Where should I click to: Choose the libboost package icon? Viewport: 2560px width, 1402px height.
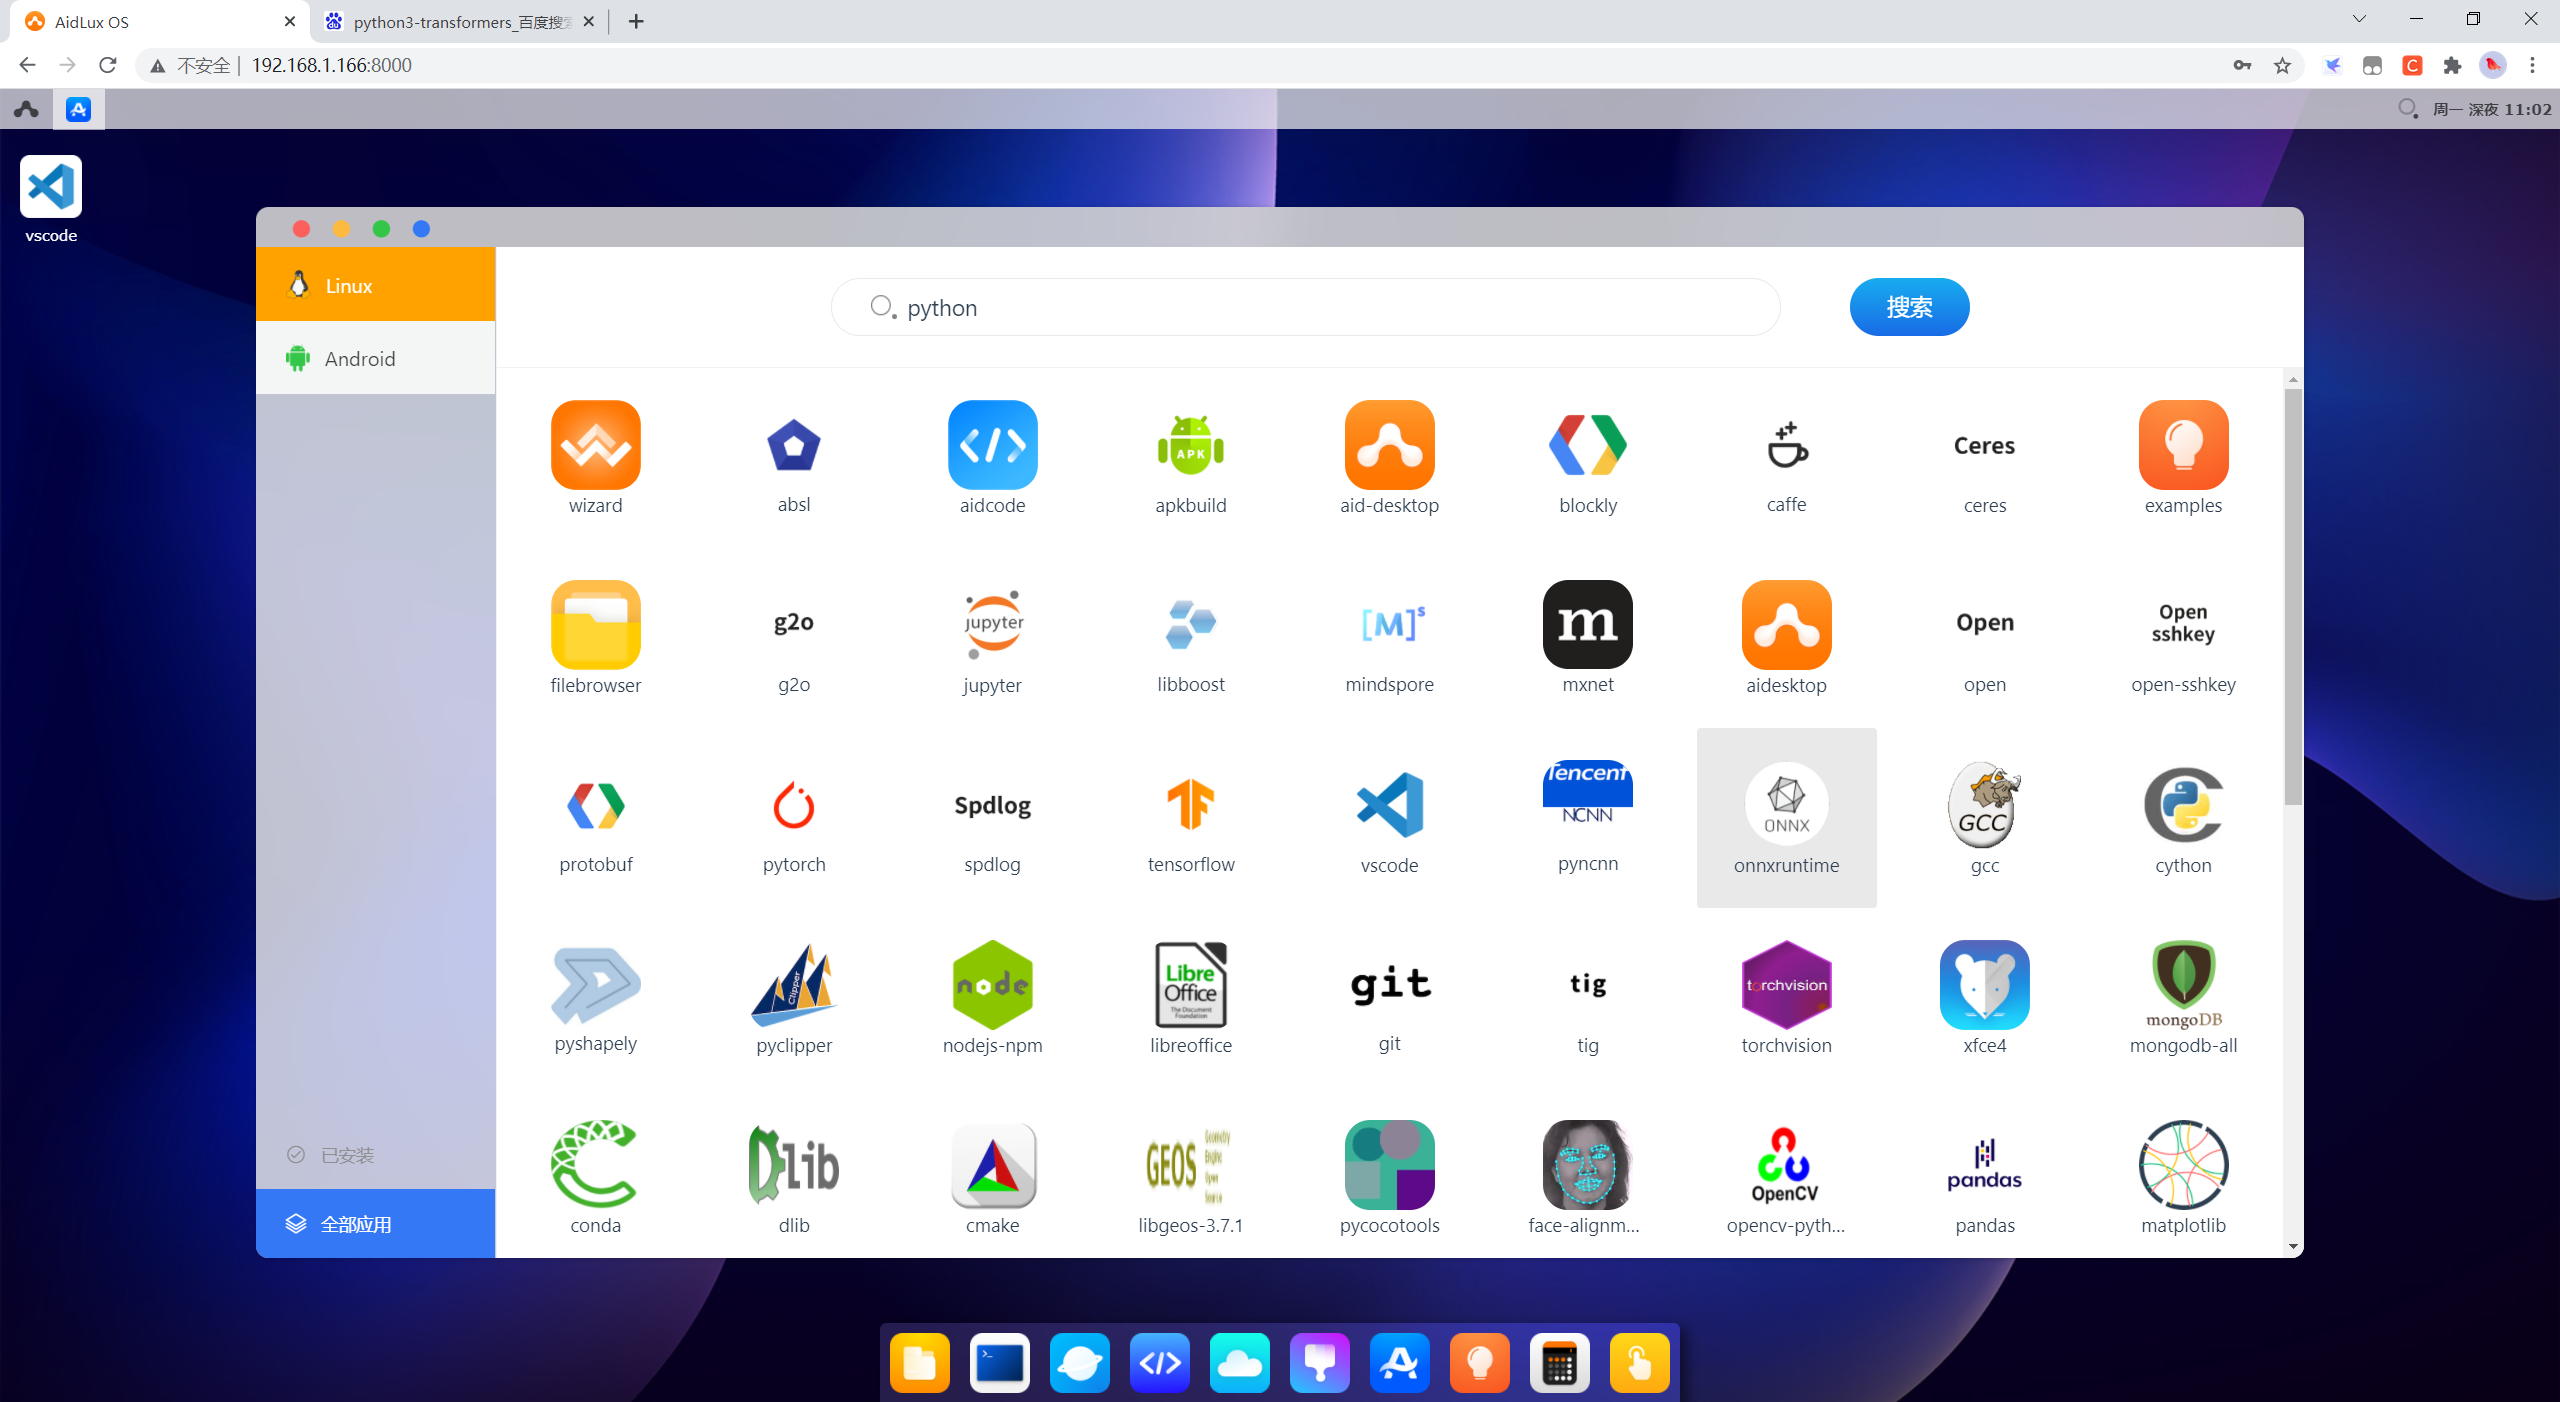pos(1190,624)
